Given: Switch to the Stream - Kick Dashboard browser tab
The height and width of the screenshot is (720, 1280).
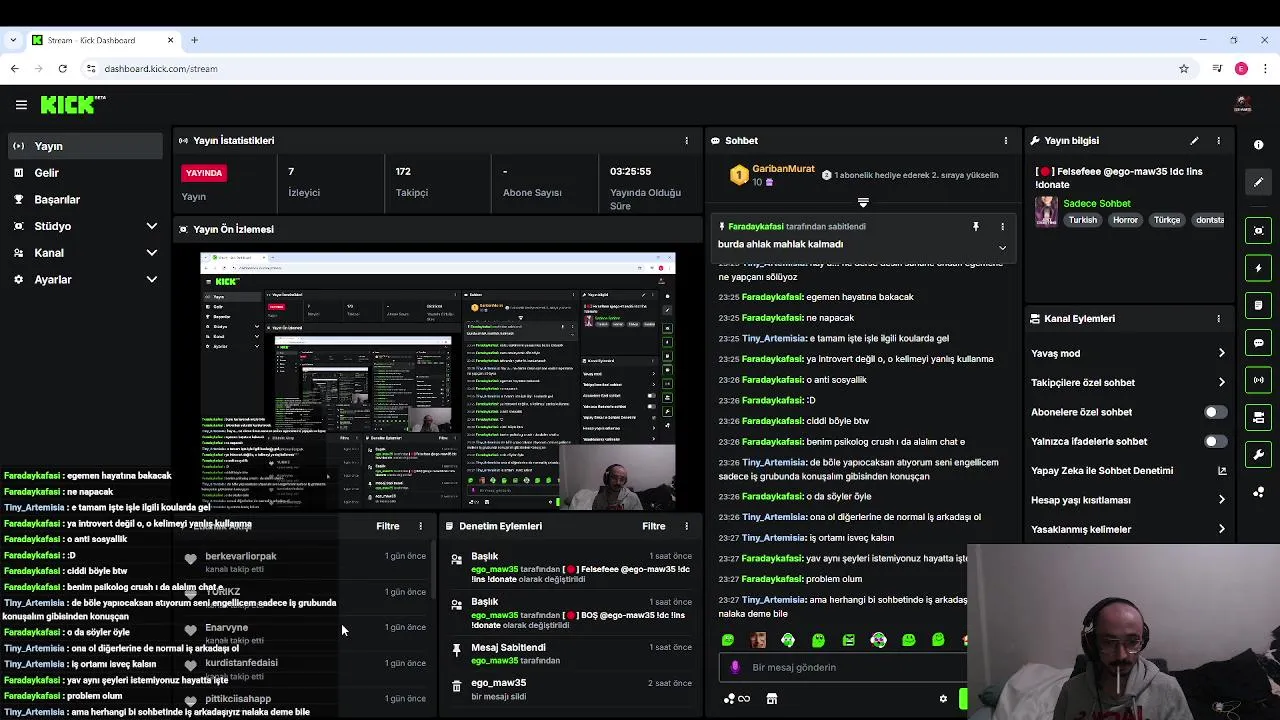Looking at the screenshot, I should click(103, 40).
